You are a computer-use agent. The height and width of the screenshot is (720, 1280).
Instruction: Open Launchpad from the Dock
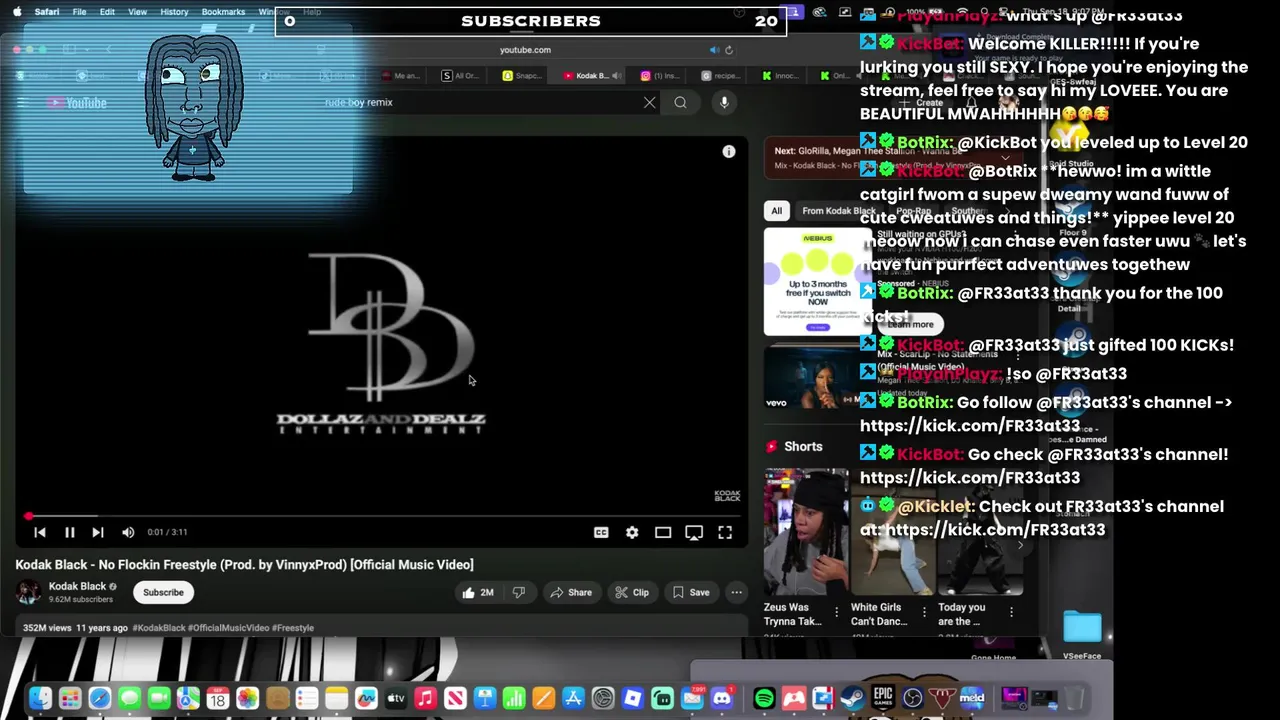tap(70, 698)
